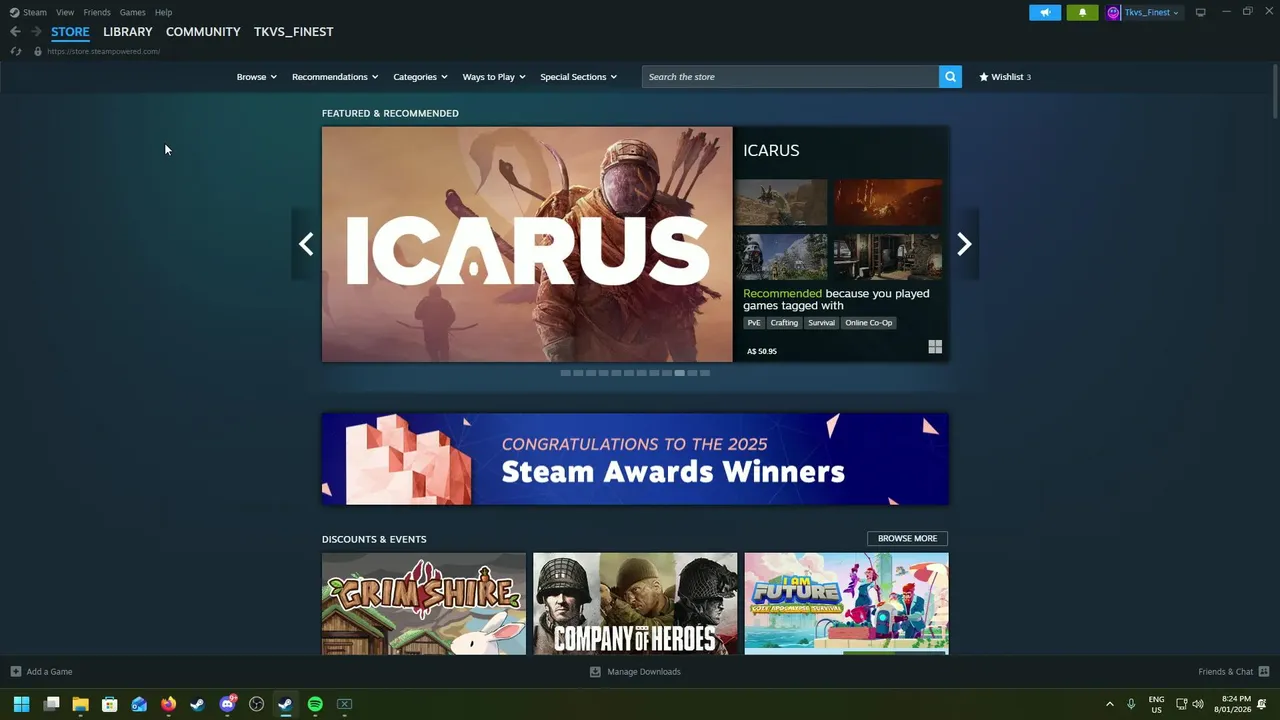1280x720 pixels.
Task: Open the I Am Future card
Action: click(846, 604)
